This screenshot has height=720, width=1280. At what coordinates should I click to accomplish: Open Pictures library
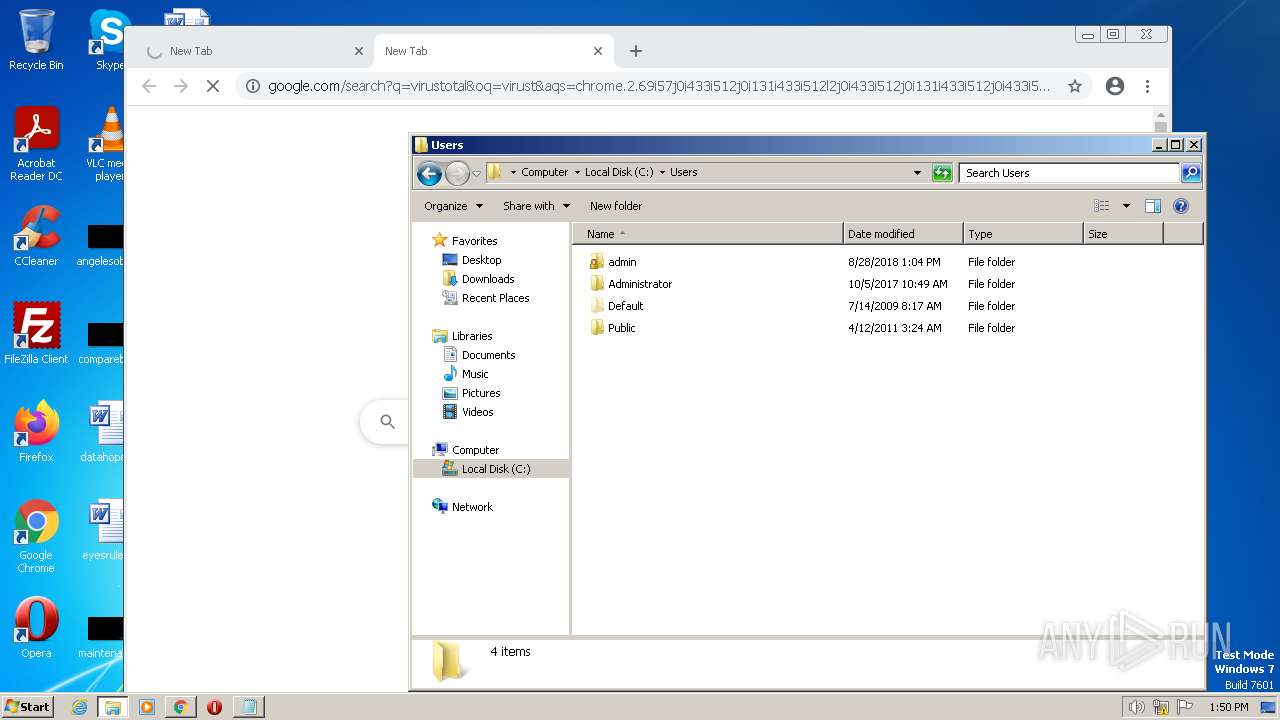tap(472, 393)
